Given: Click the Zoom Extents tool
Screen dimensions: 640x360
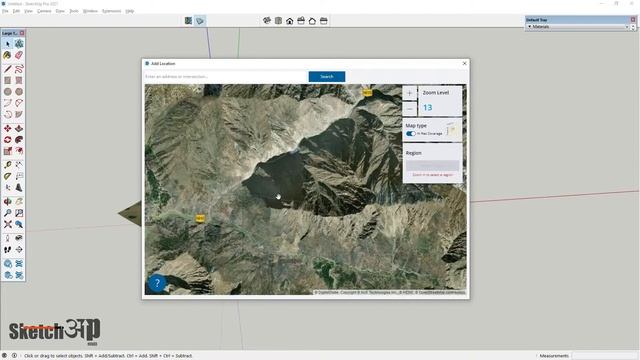Looking at the screenshot, I should (7, 224).
